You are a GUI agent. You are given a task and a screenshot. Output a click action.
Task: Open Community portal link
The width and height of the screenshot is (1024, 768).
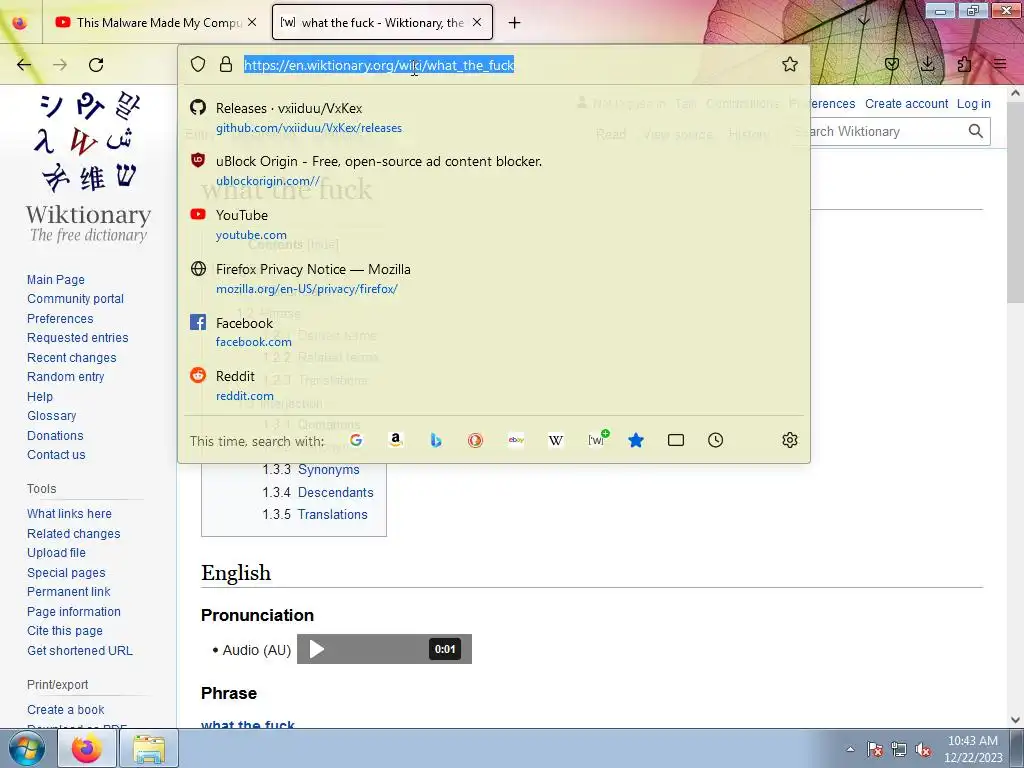75,298
